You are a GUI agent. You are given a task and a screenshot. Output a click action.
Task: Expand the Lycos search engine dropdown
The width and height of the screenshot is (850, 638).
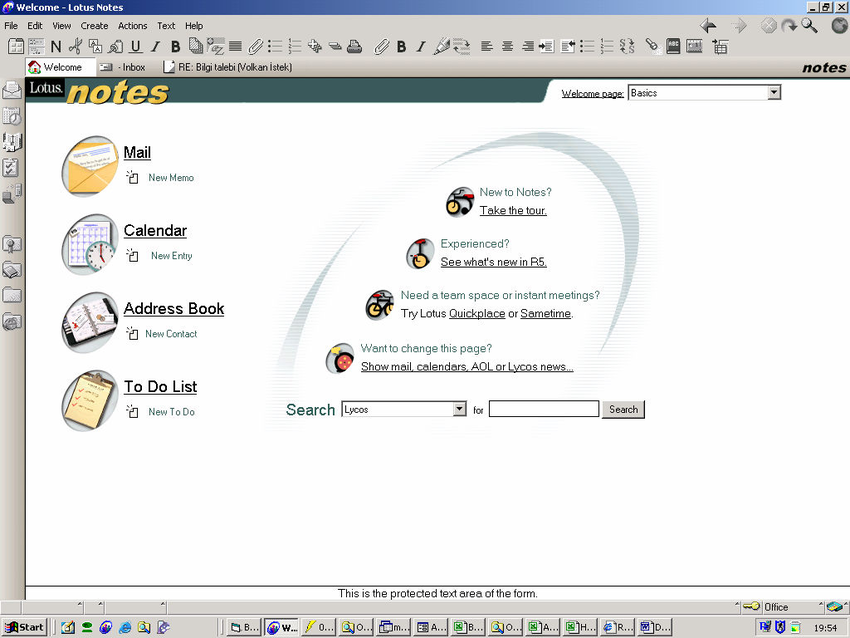click(460, 409)
